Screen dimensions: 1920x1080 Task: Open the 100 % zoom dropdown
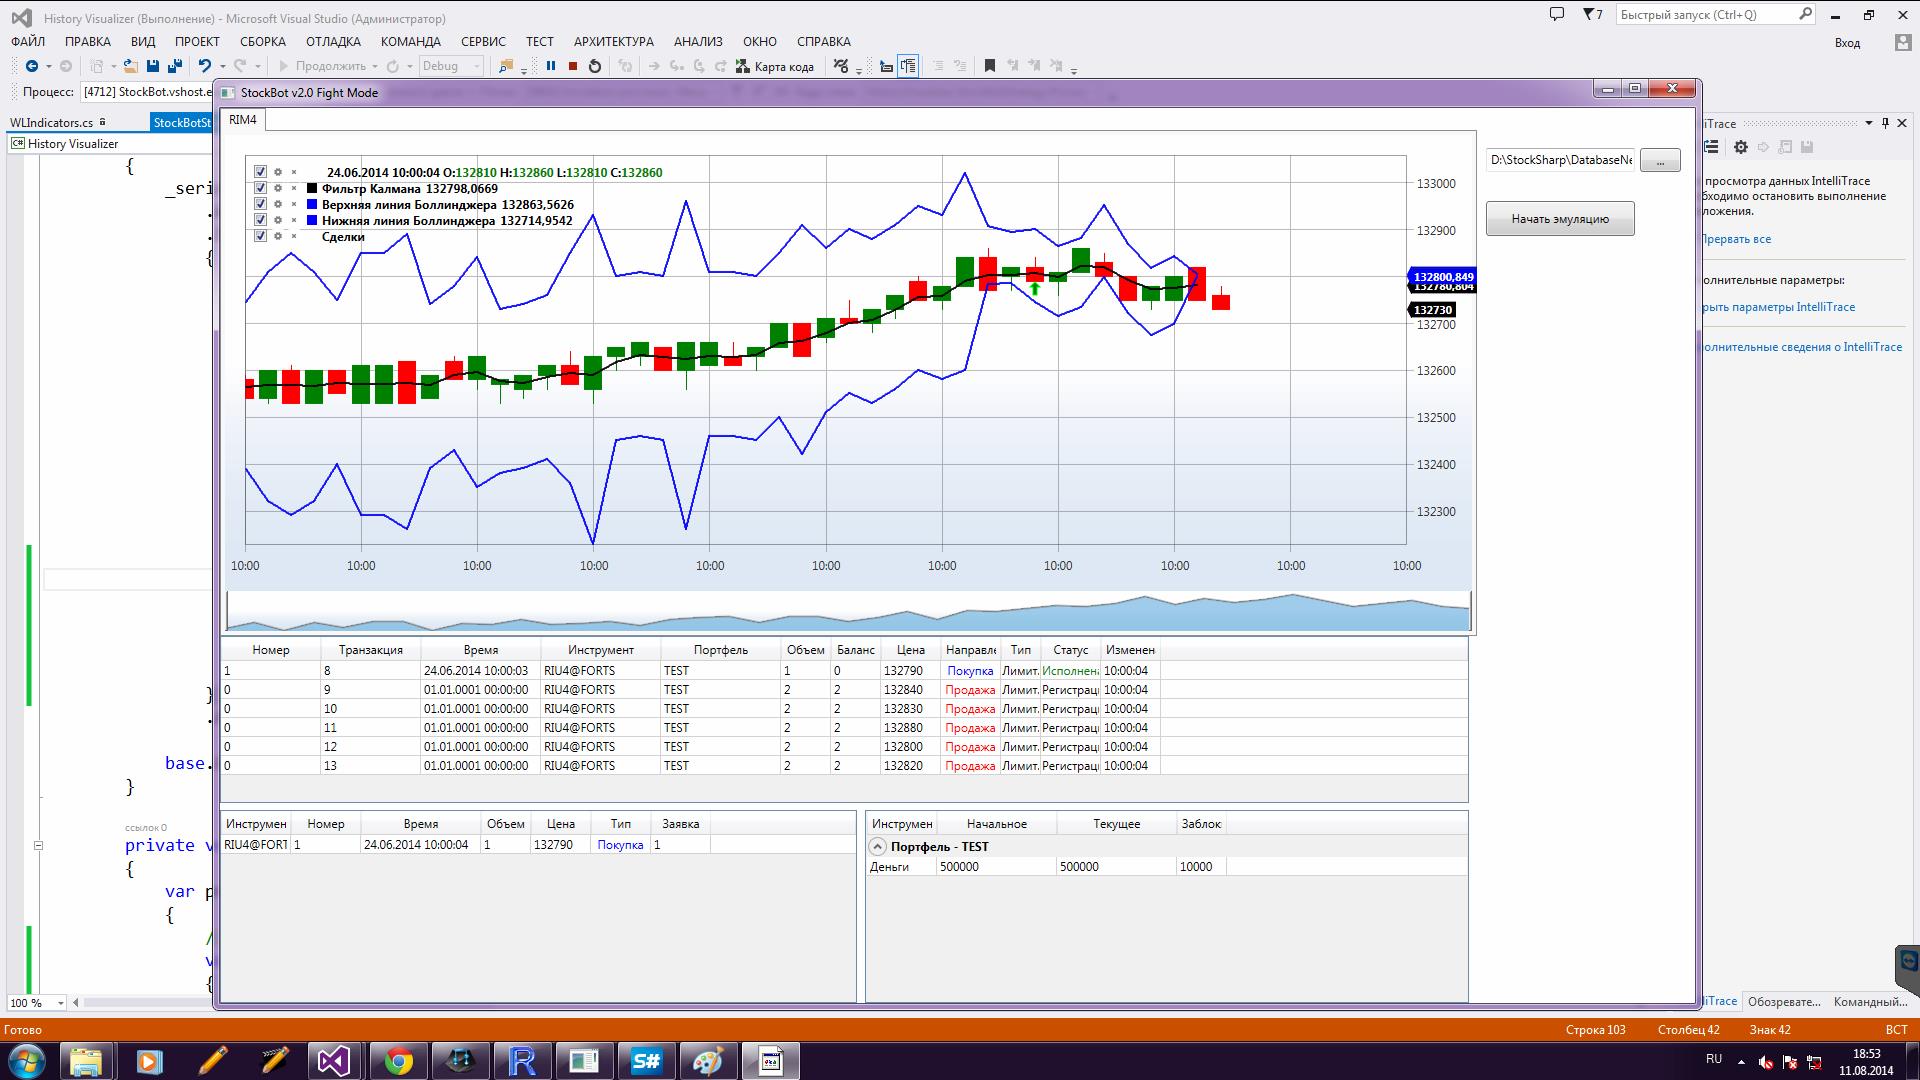point(36,1002)
